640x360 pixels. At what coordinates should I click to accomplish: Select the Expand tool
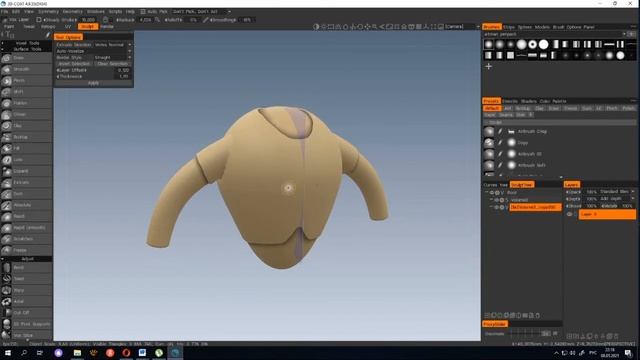click(x=27, y=171)
